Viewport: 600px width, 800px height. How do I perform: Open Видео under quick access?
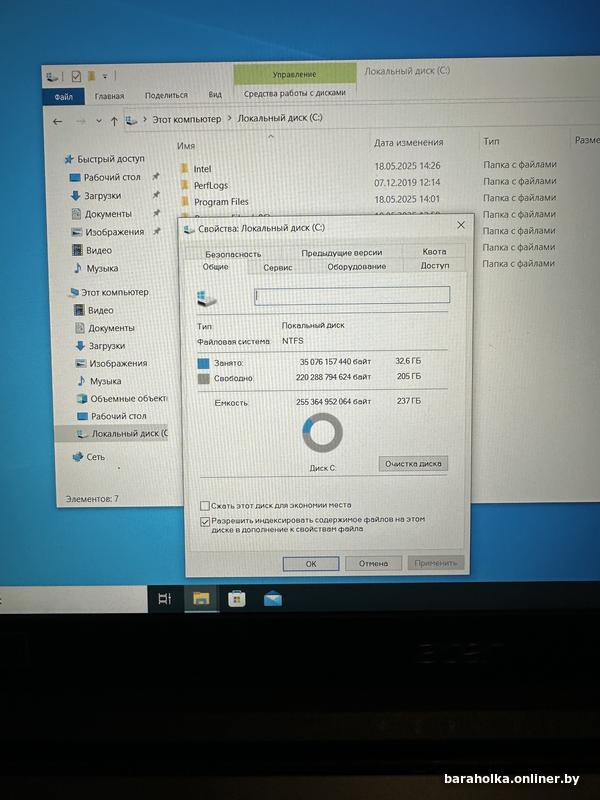click(x=98, y=250)
